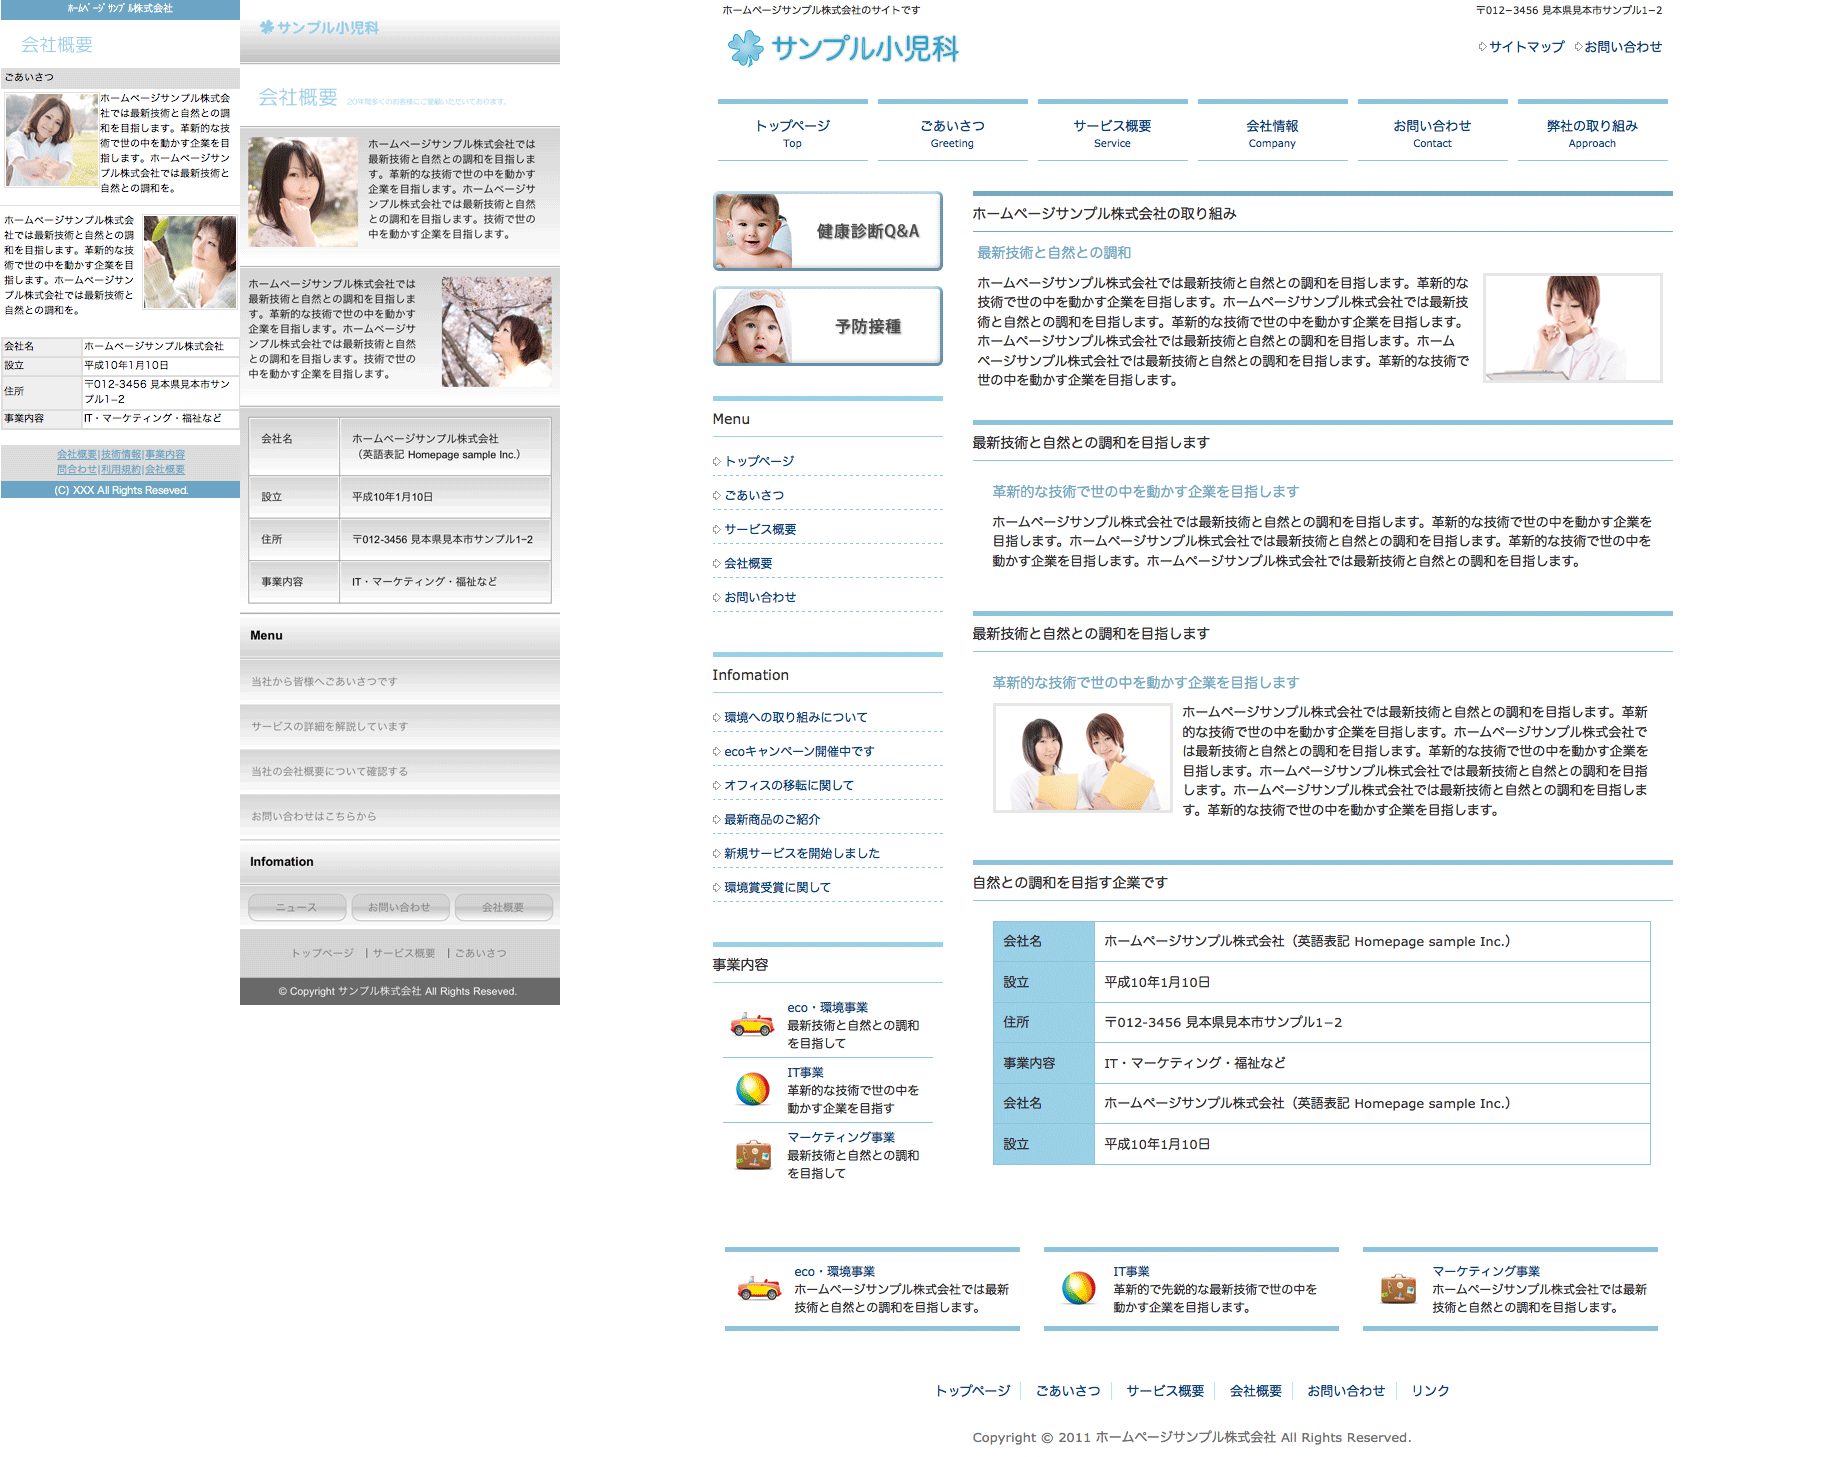Open the 弊社の取り組み Approach tab

1592,132
